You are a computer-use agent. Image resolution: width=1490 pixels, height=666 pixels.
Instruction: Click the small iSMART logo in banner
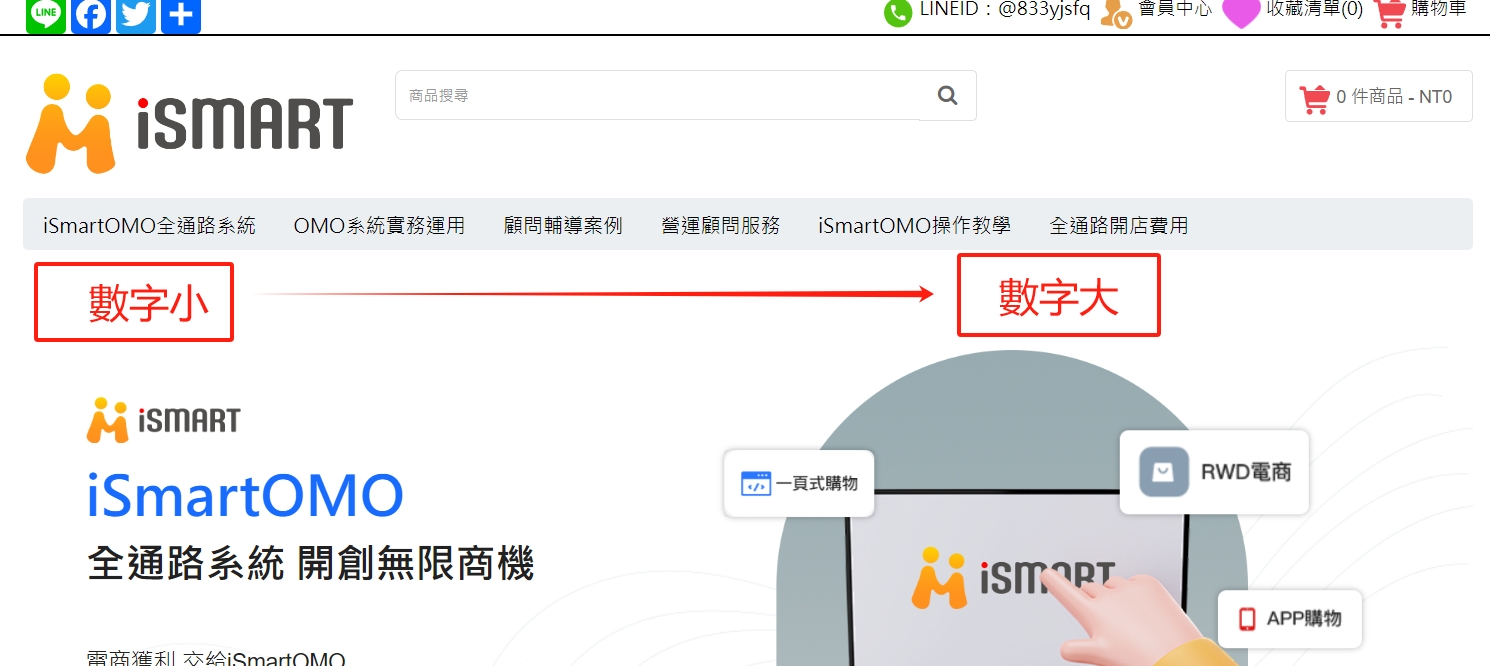(164, 420)
